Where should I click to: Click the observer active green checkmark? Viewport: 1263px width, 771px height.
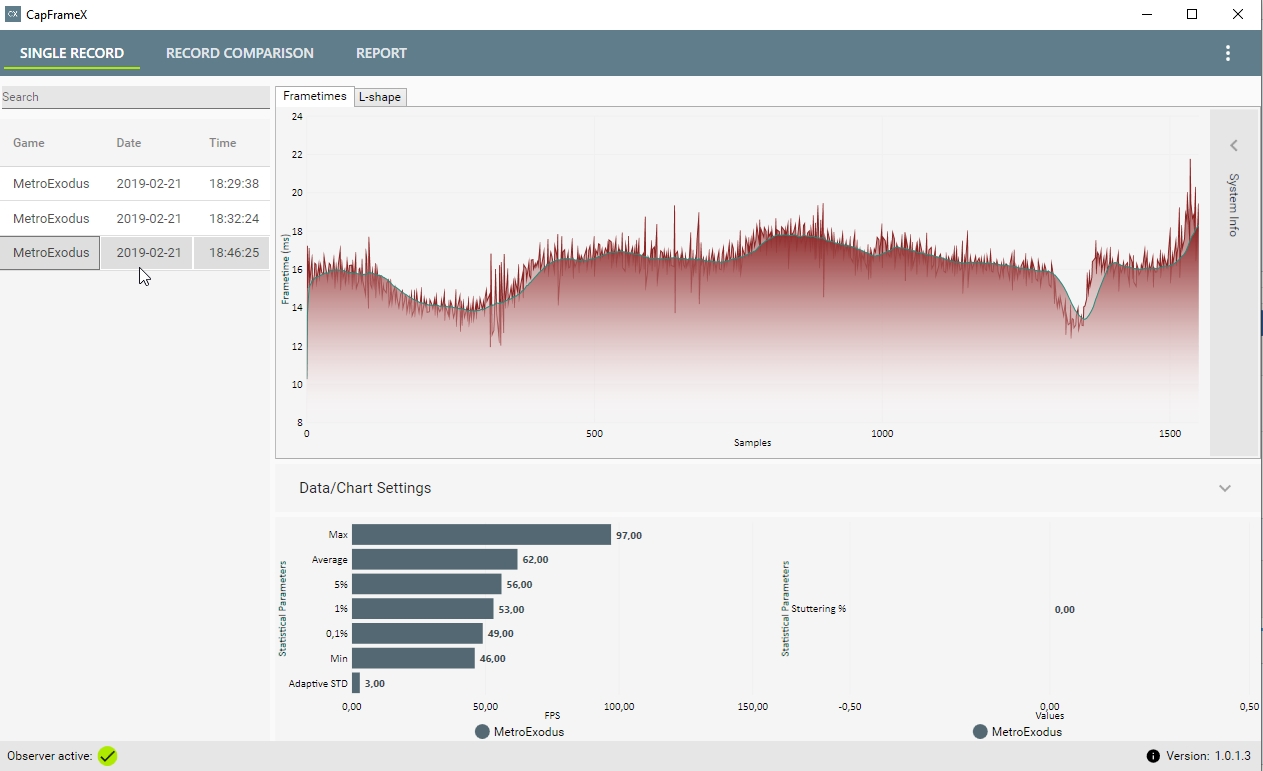[107, 756]
